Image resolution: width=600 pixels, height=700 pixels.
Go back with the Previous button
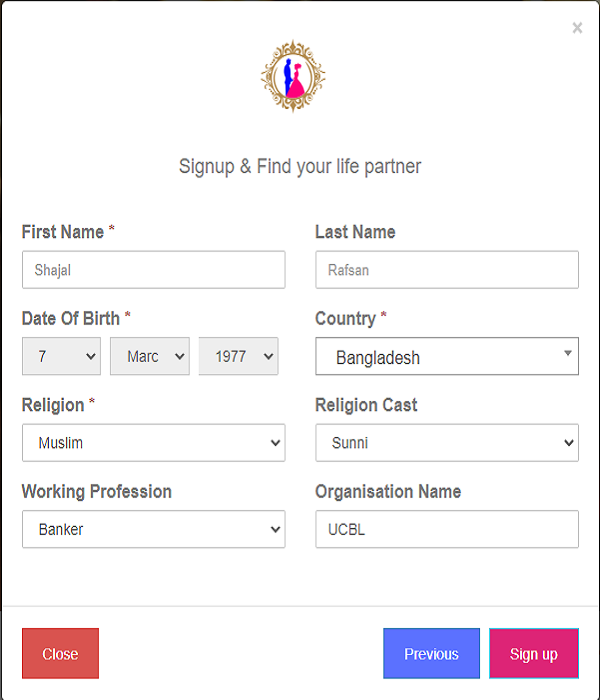[431, 654]
